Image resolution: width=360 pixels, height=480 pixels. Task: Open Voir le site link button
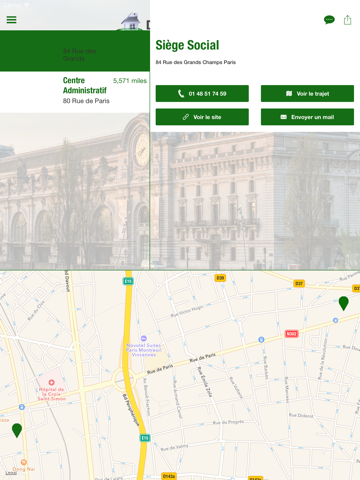(202, 117)
